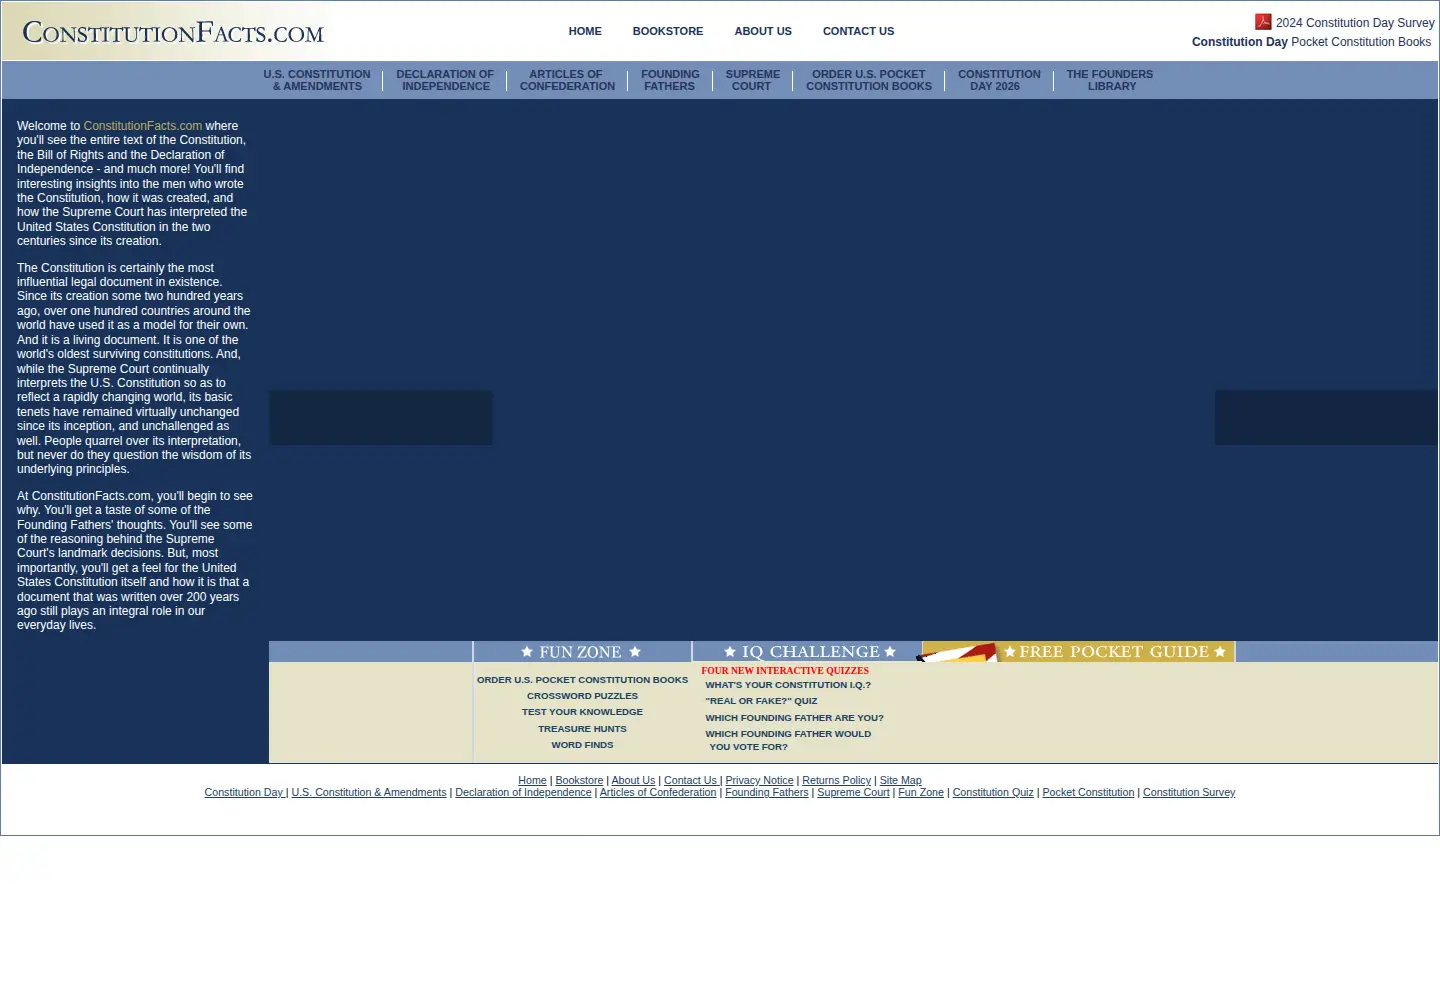Follow ConstitutionFacts.com link in welcome text
The height and width of the screenshot is (1000, 1440).
click(x=142, y=126)
